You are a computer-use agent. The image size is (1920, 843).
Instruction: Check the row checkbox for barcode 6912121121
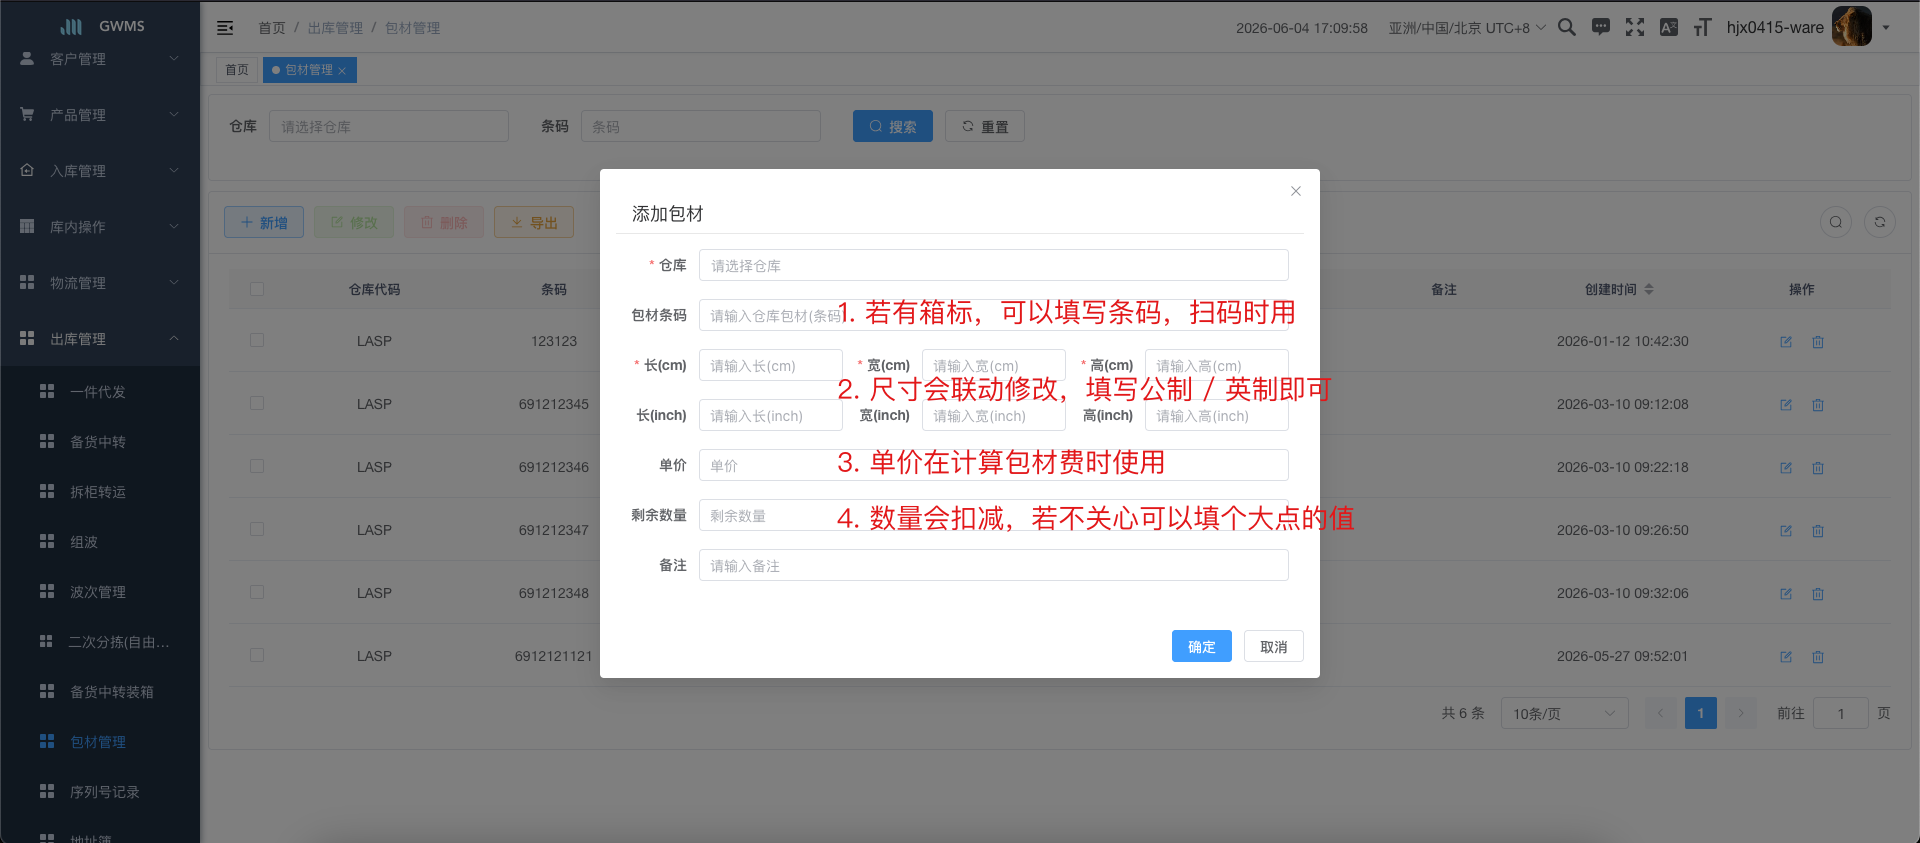[257, 655]
